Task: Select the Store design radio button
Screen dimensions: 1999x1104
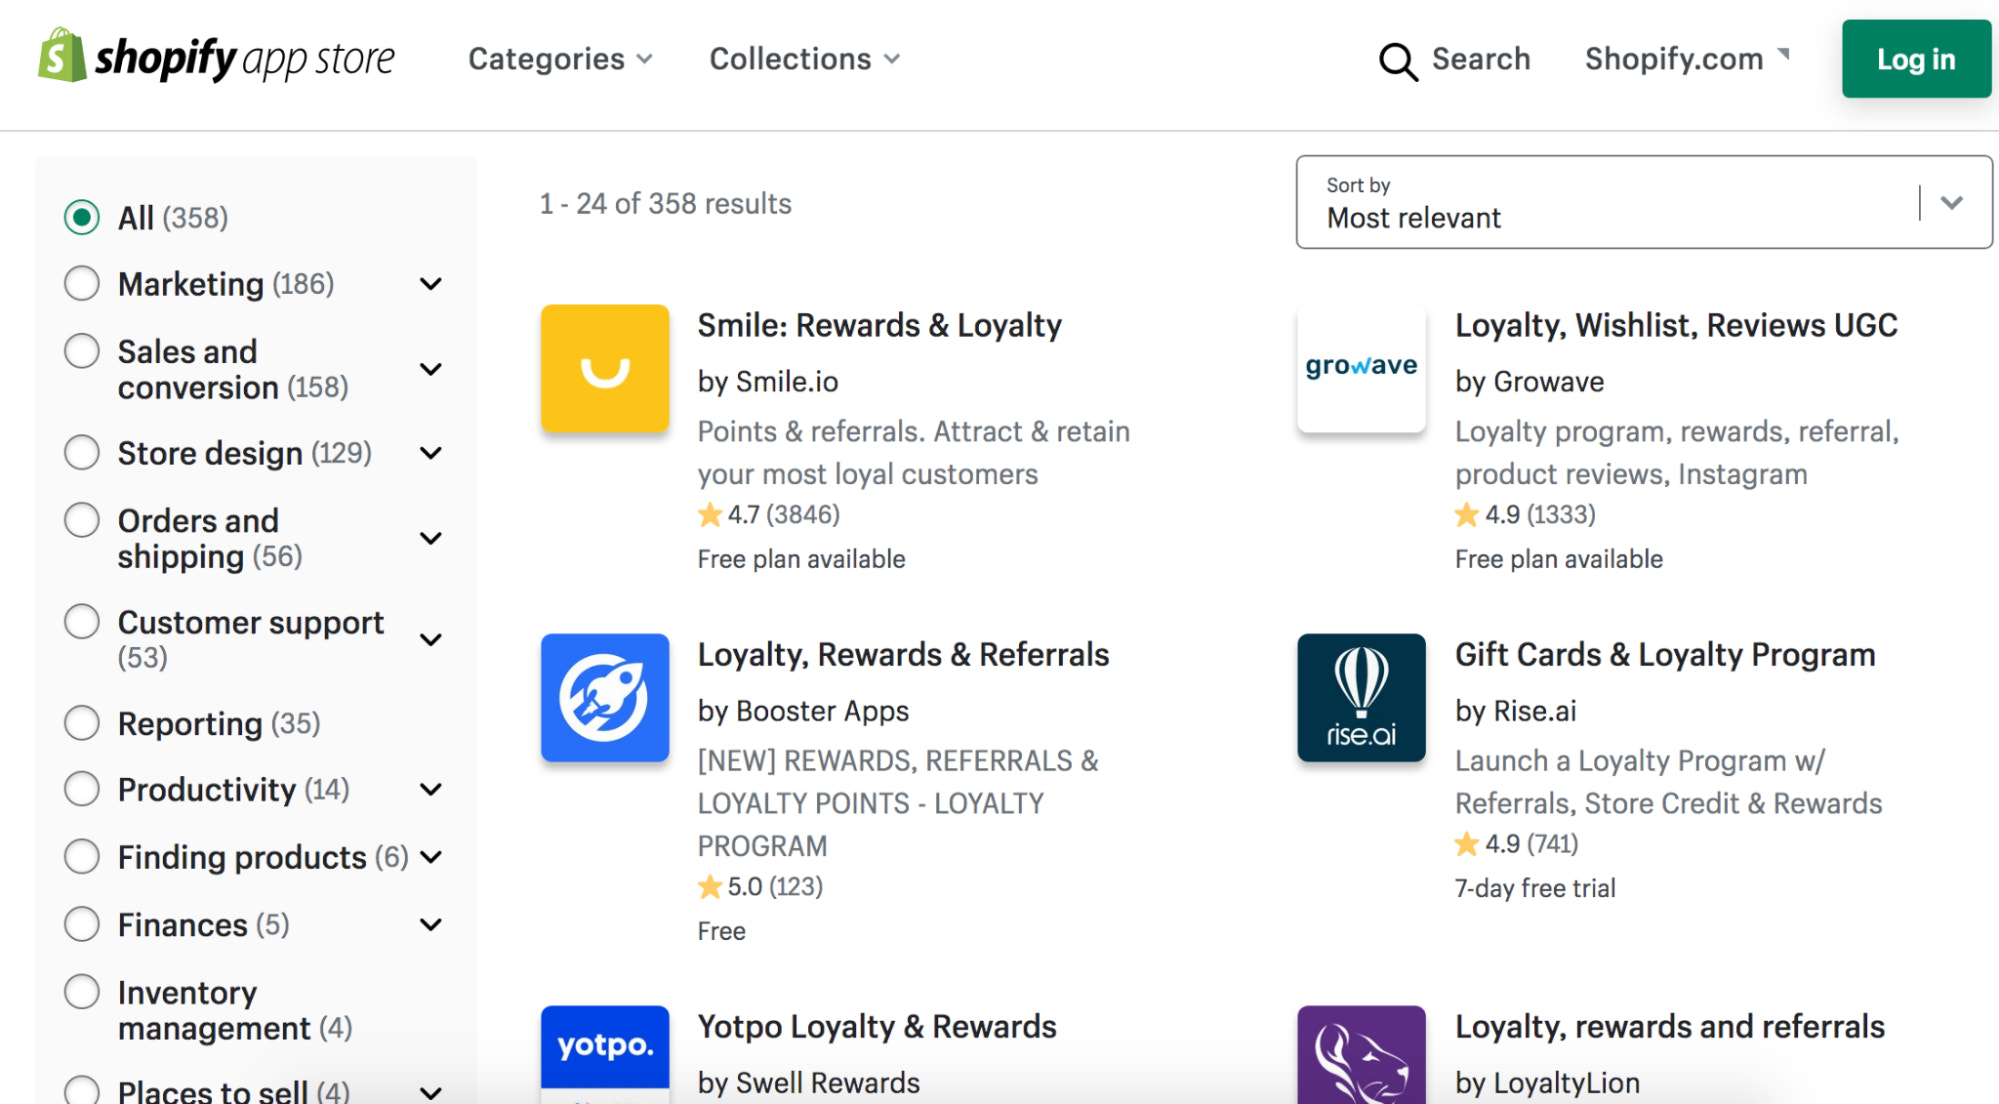Action: (82, 453)
